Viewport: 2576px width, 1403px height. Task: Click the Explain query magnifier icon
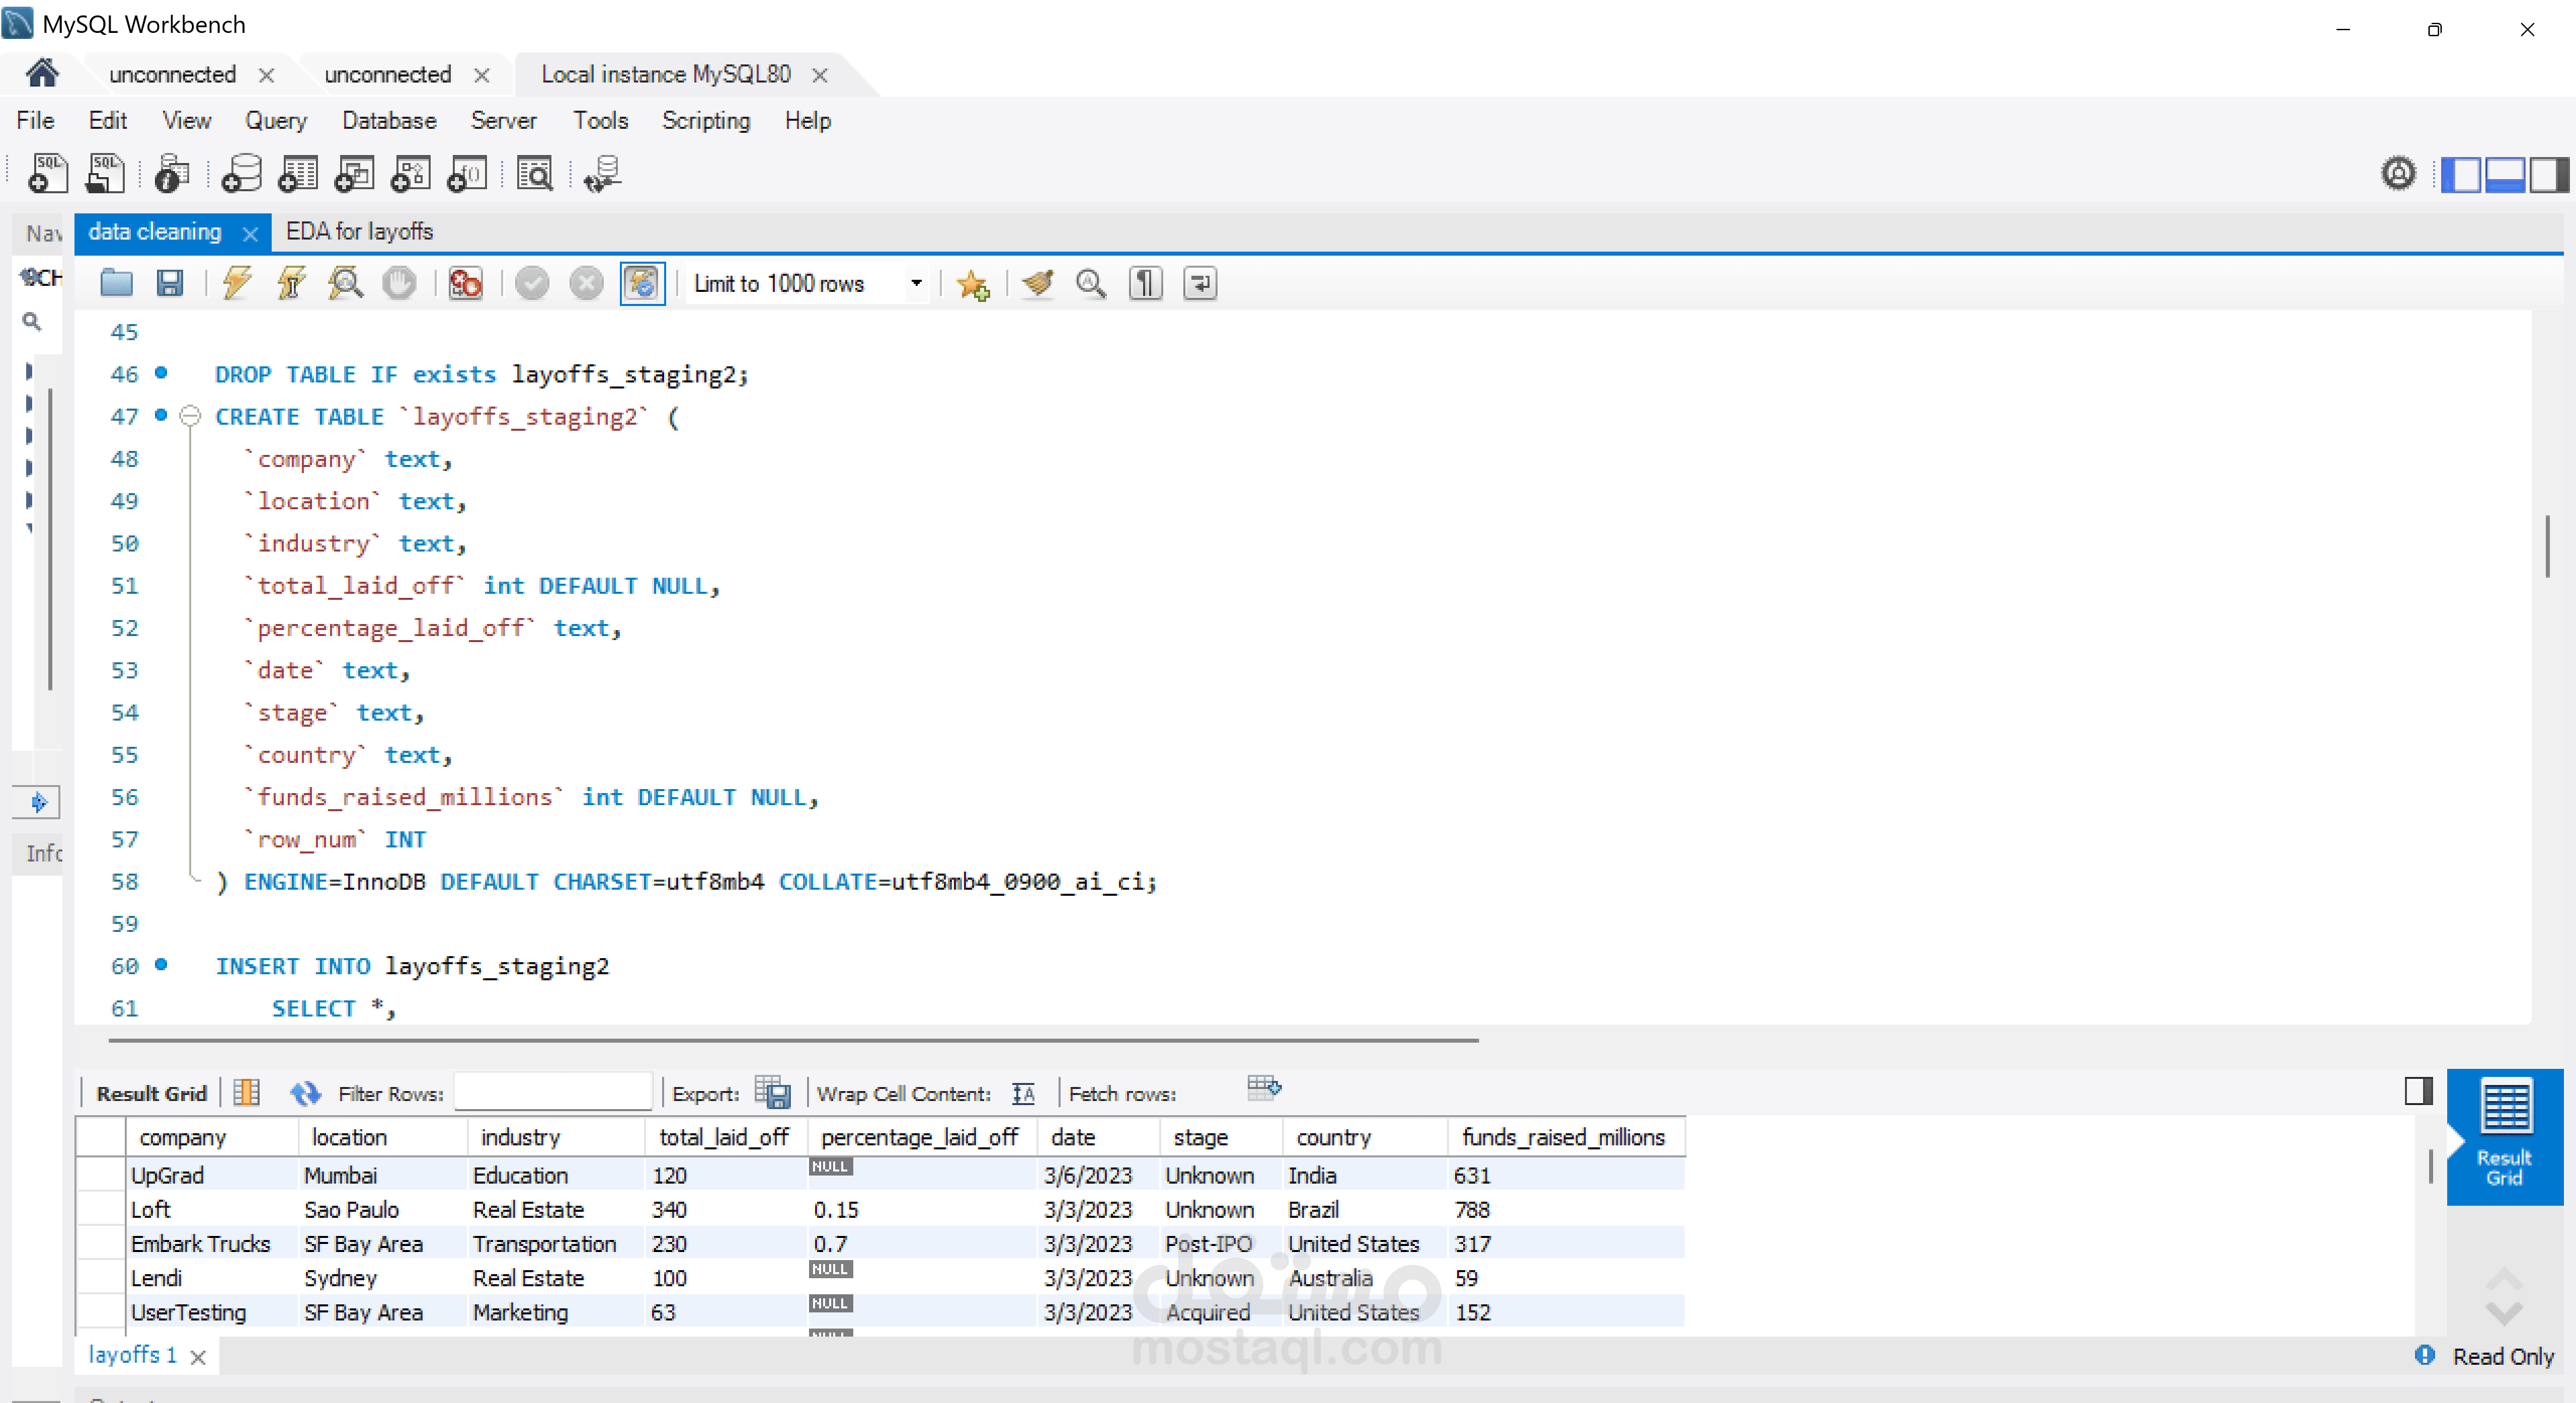[345, 284]
